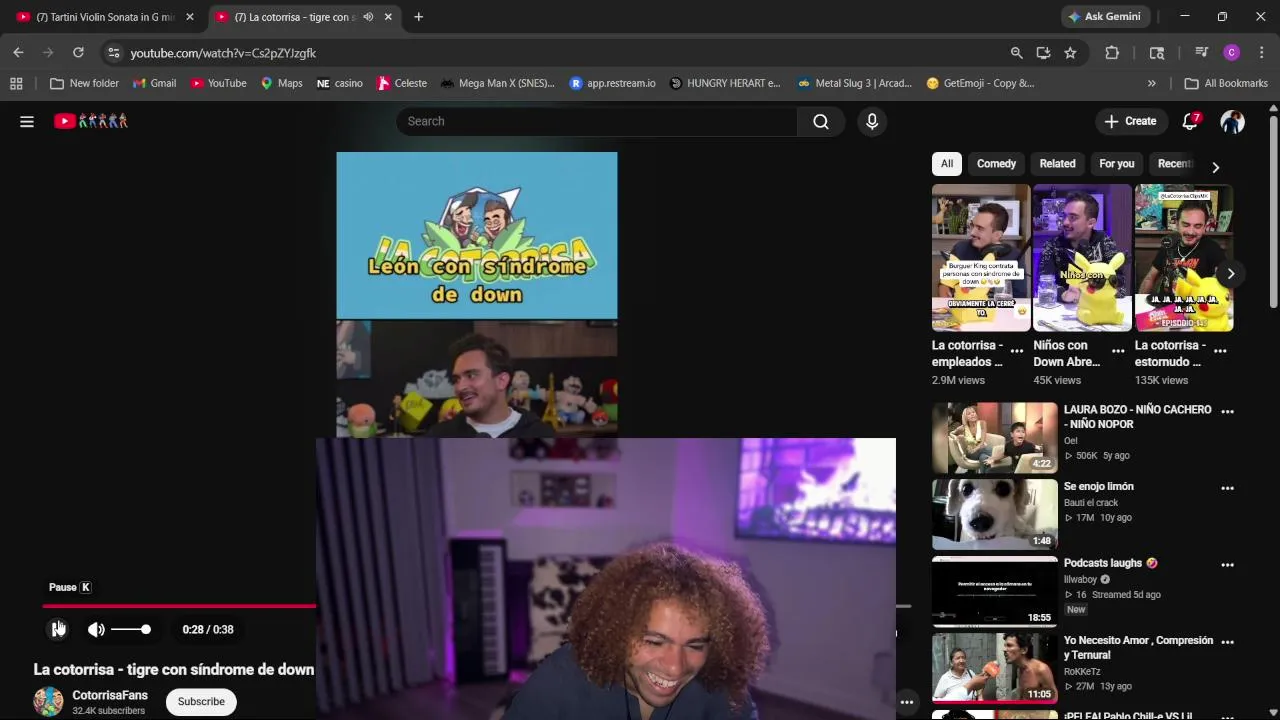
Task: Open options for 'Niños con Down Abre' short
Action: (1118, 351)
